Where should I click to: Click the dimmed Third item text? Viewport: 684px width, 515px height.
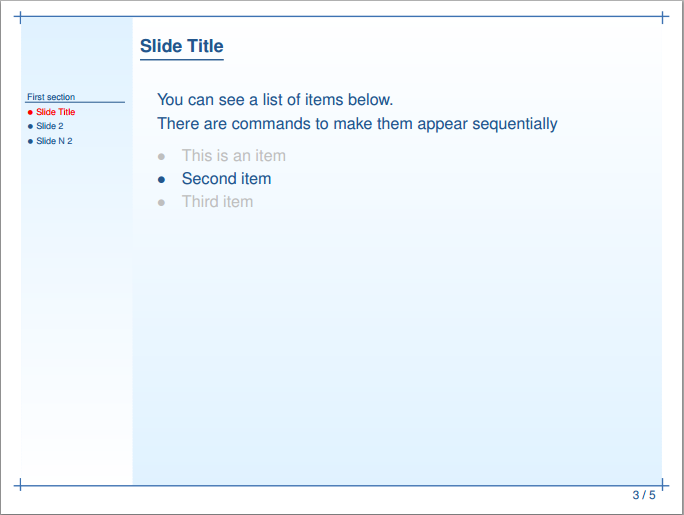click(x=217, y=202)
